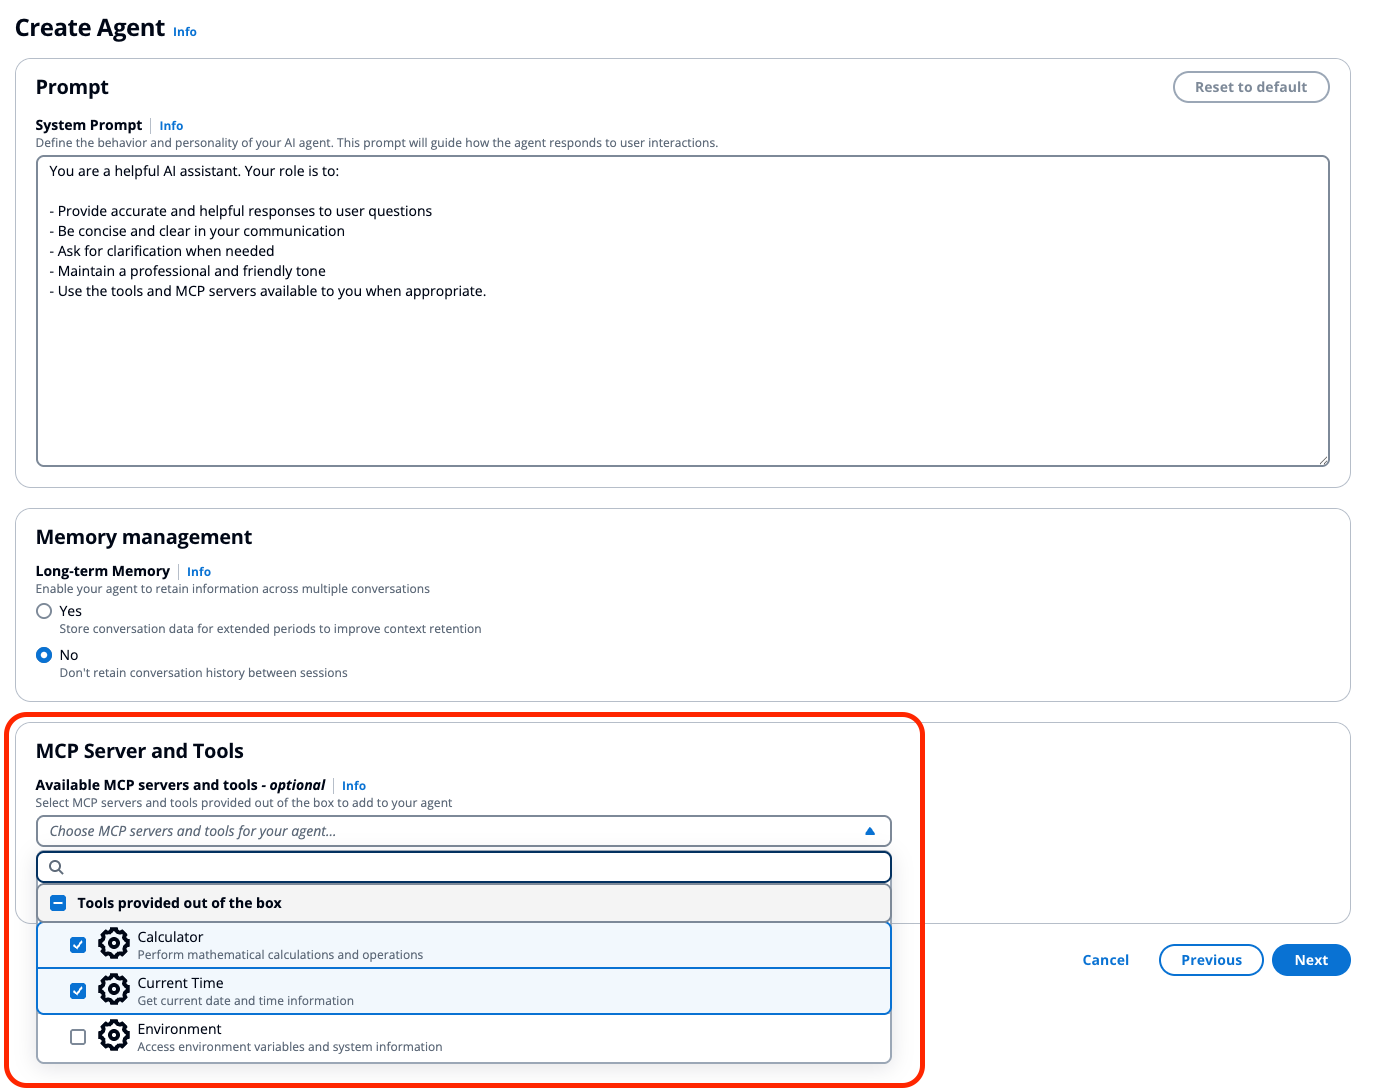Open Info link next to System Prompt

click(x=171, y=126)
